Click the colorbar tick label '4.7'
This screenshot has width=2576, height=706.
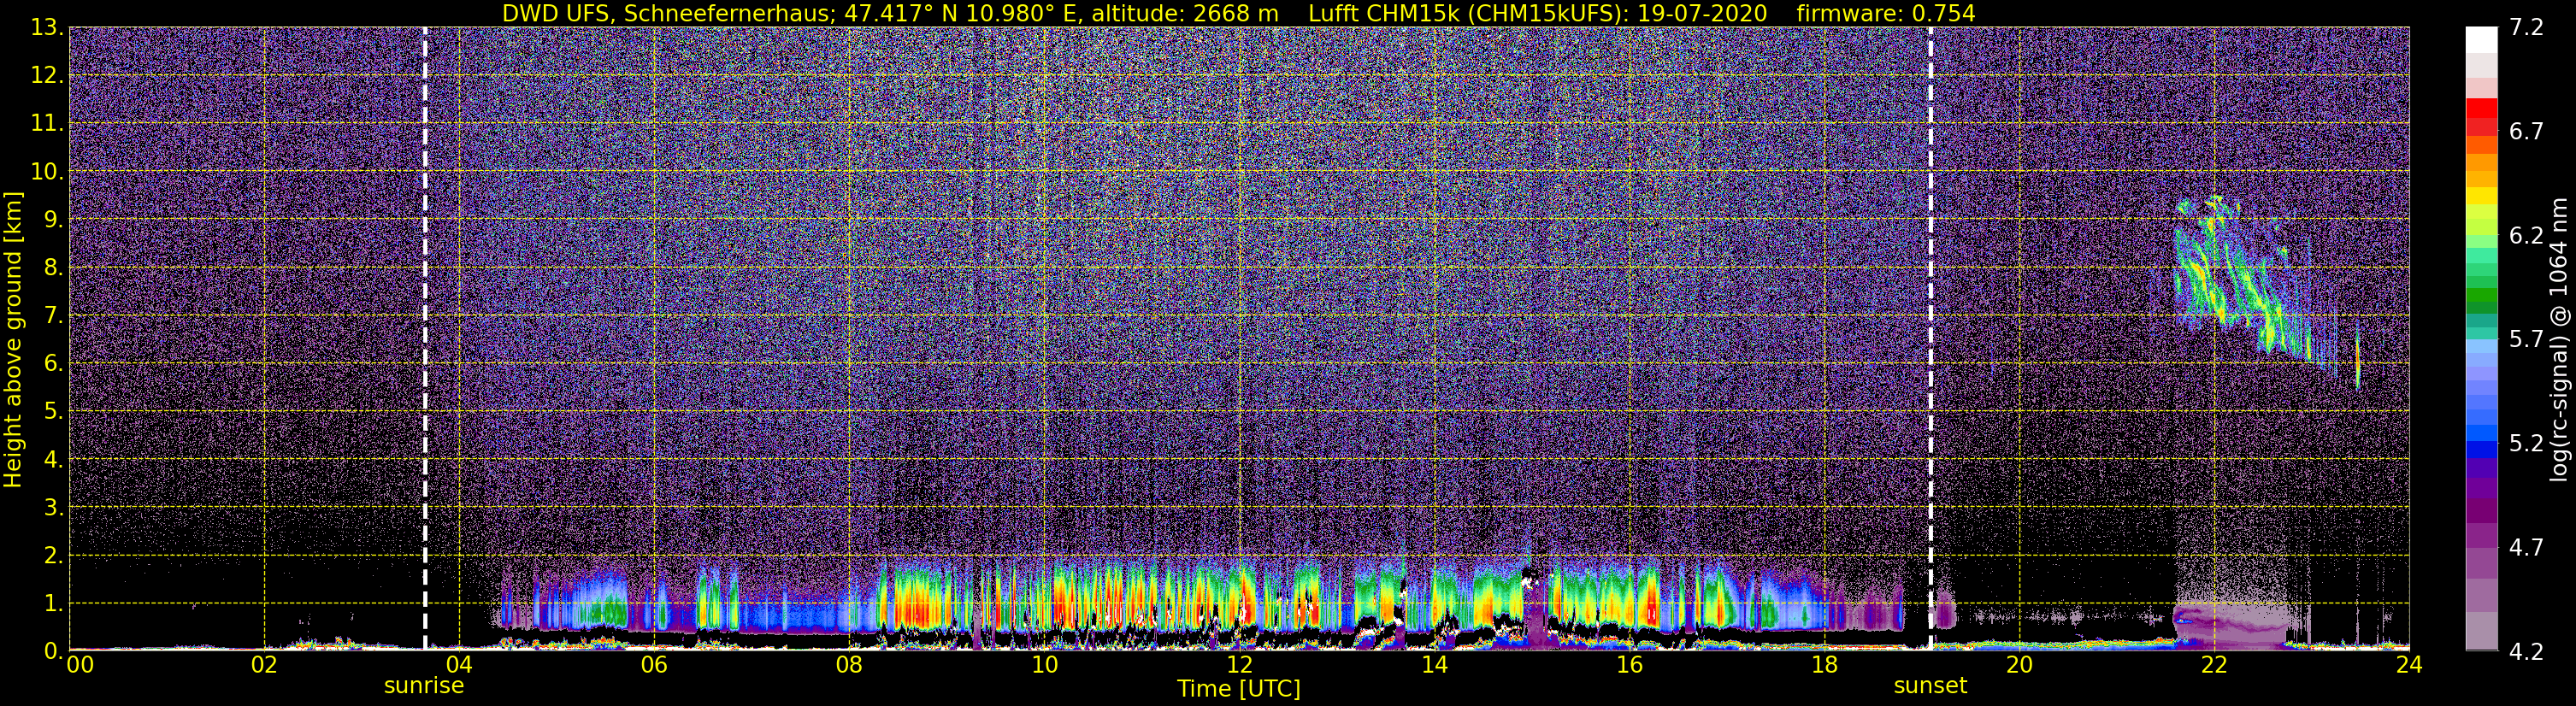click(2526, 548)
